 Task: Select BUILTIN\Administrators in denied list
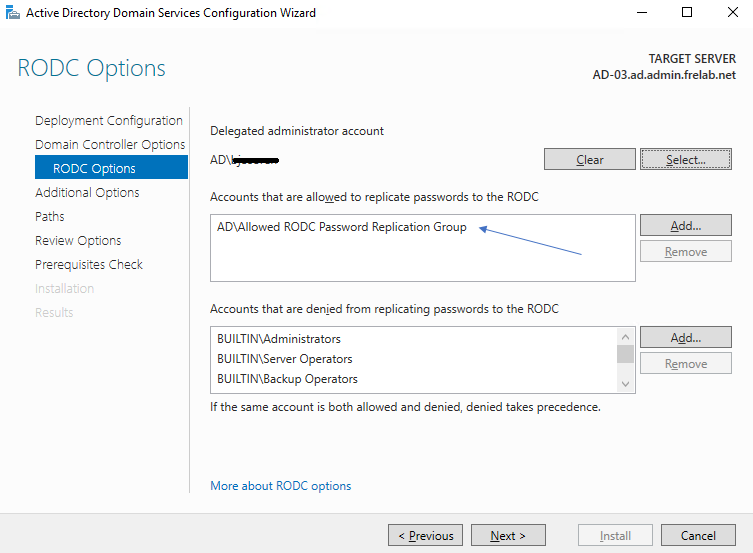[279, 339]
